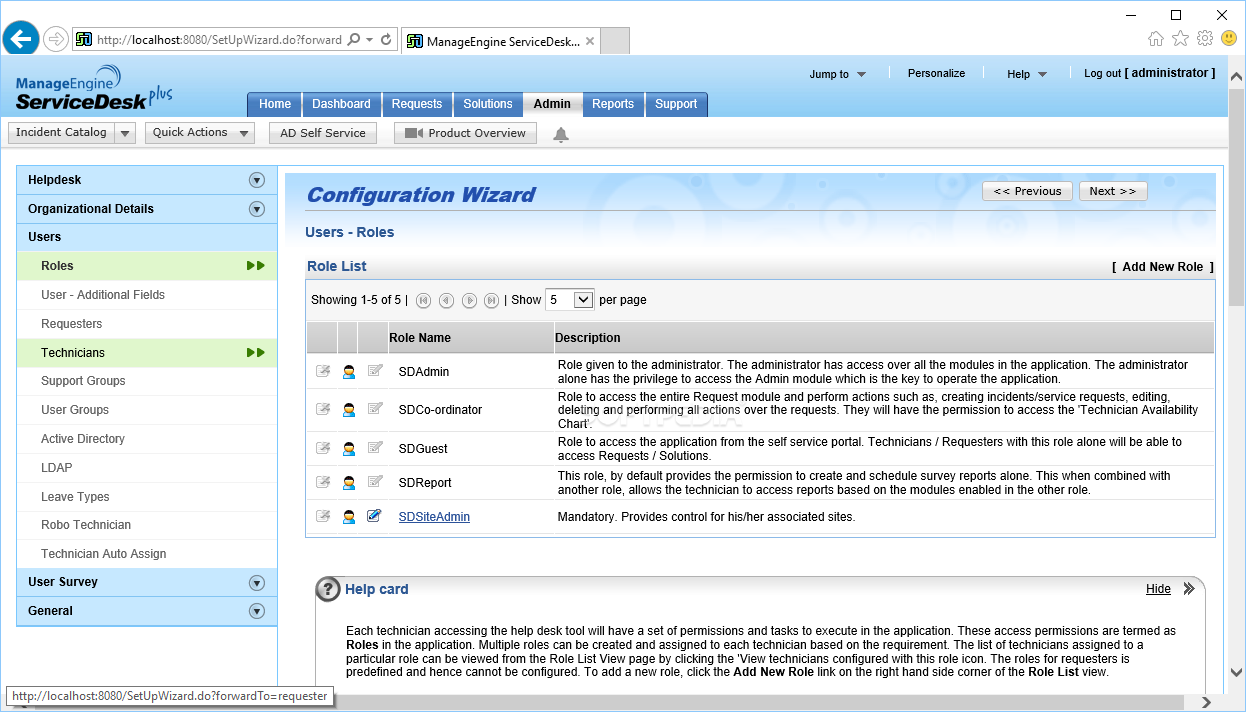View technicians assigned to SDReport role

click(x=349, y=482)
